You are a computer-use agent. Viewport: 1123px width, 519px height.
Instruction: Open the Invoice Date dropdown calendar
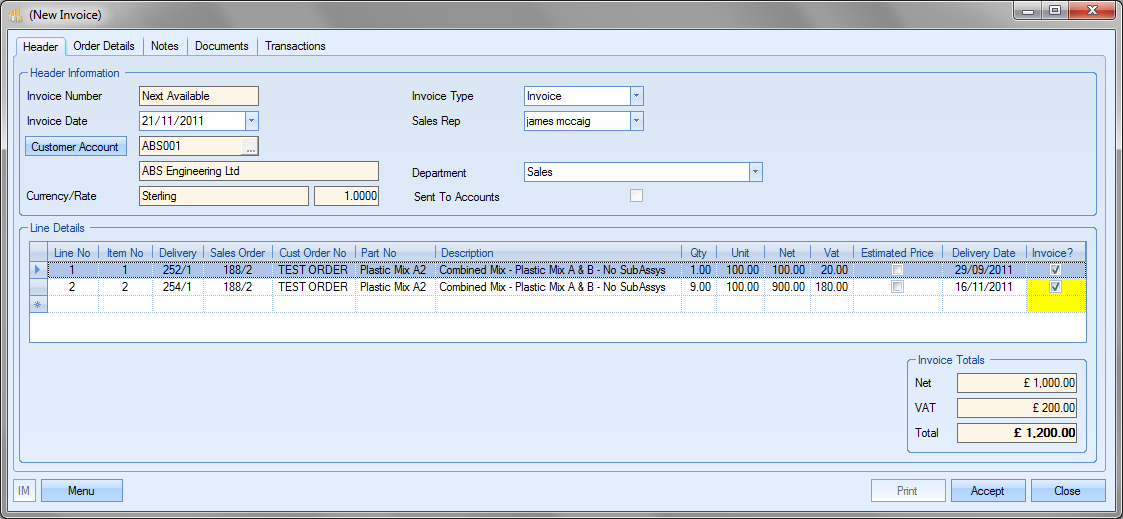click(x=251, y=121)
